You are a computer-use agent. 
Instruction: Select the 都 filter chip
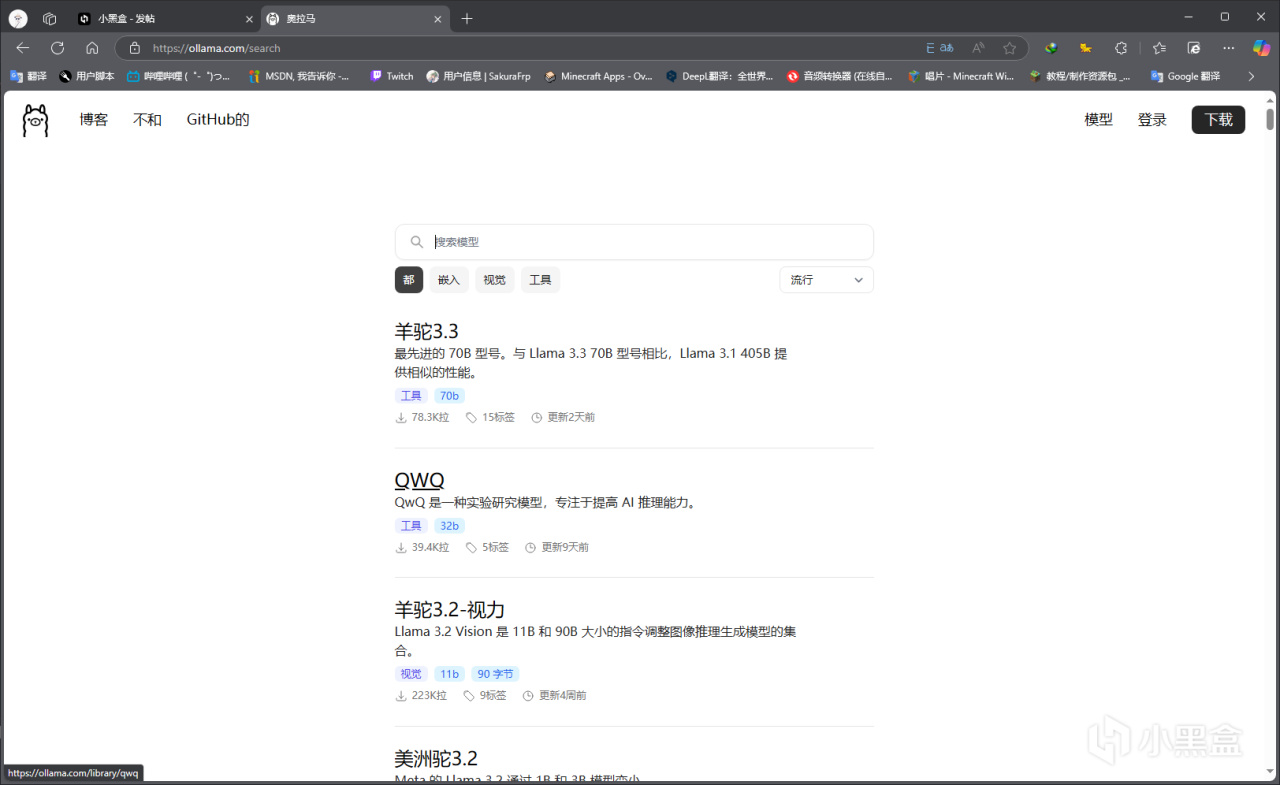(x=409, y=280)
